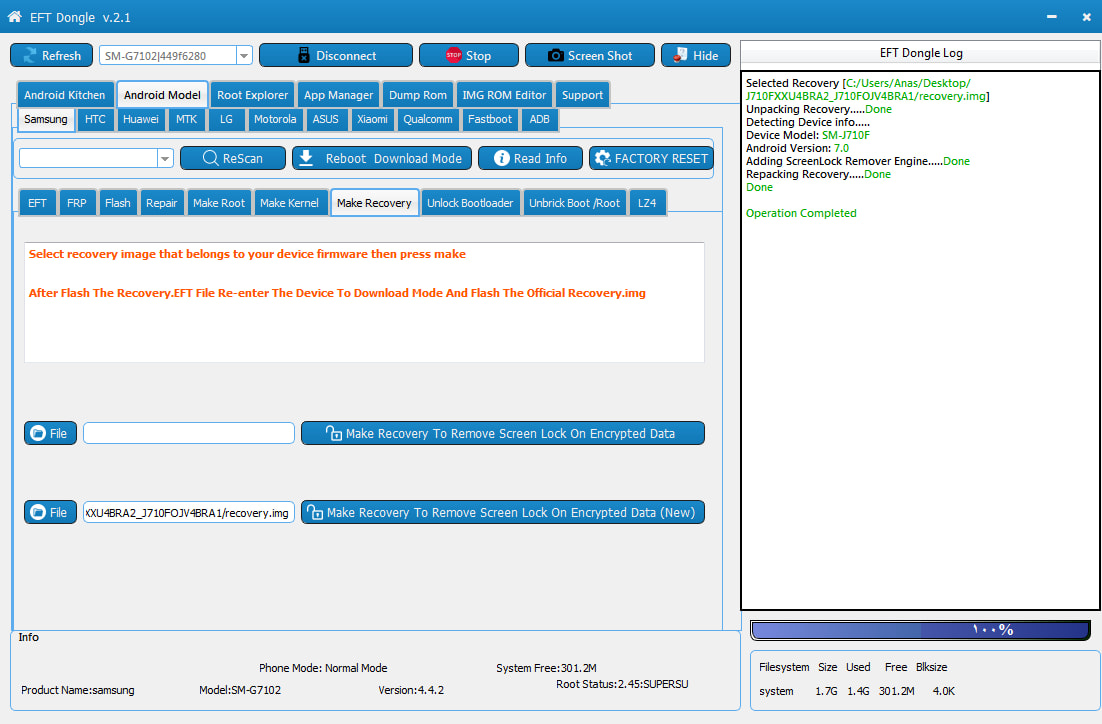The height and width of the screenshot is (724, 1102).
Task: Open the LZ4 sub-tab
Action: [647, 203]
